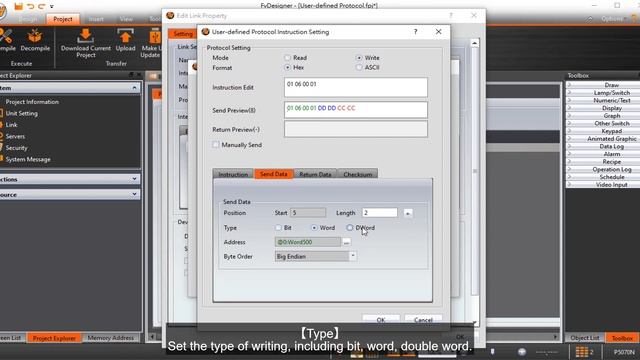
Task: Open the Byte Order dropdown
Action: click(x=353, y=256)
